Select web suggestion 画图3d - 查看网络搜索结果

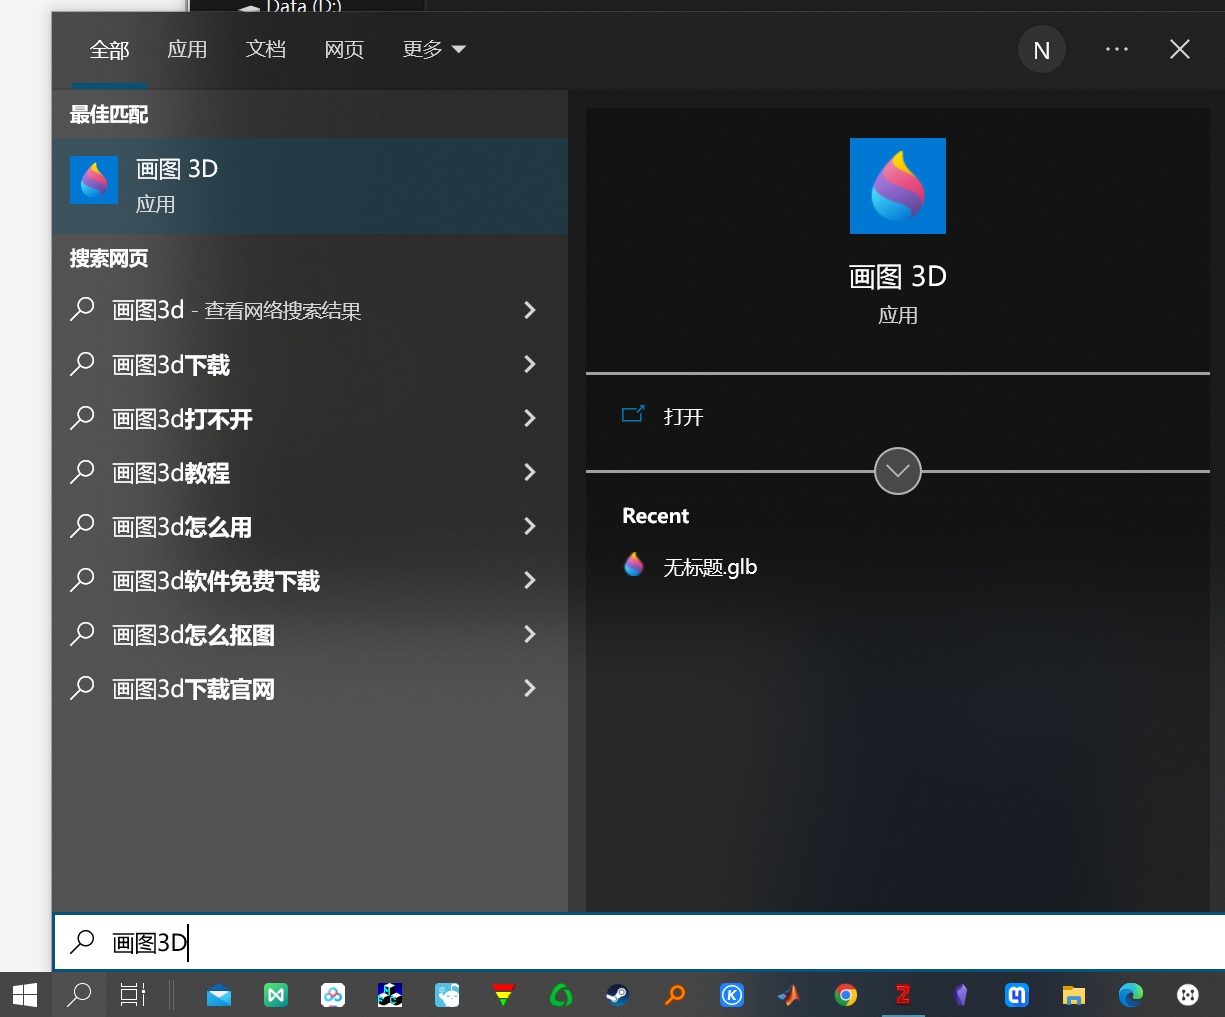coord(310,310)
